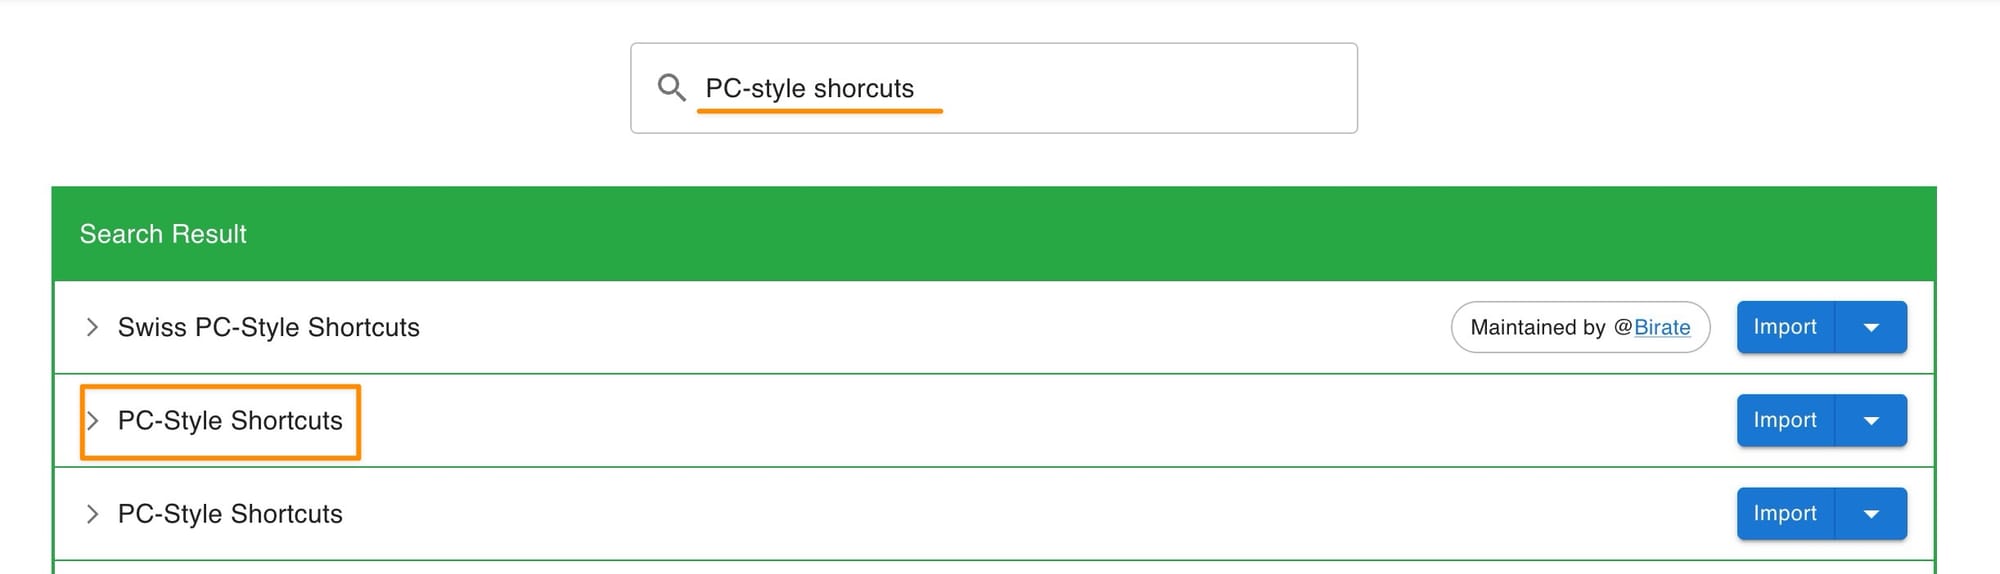Expand chevron of orange-boxed PC-Style Shortcuts
This screenshot has height=574, width=2000.
[x=92, y=421]
